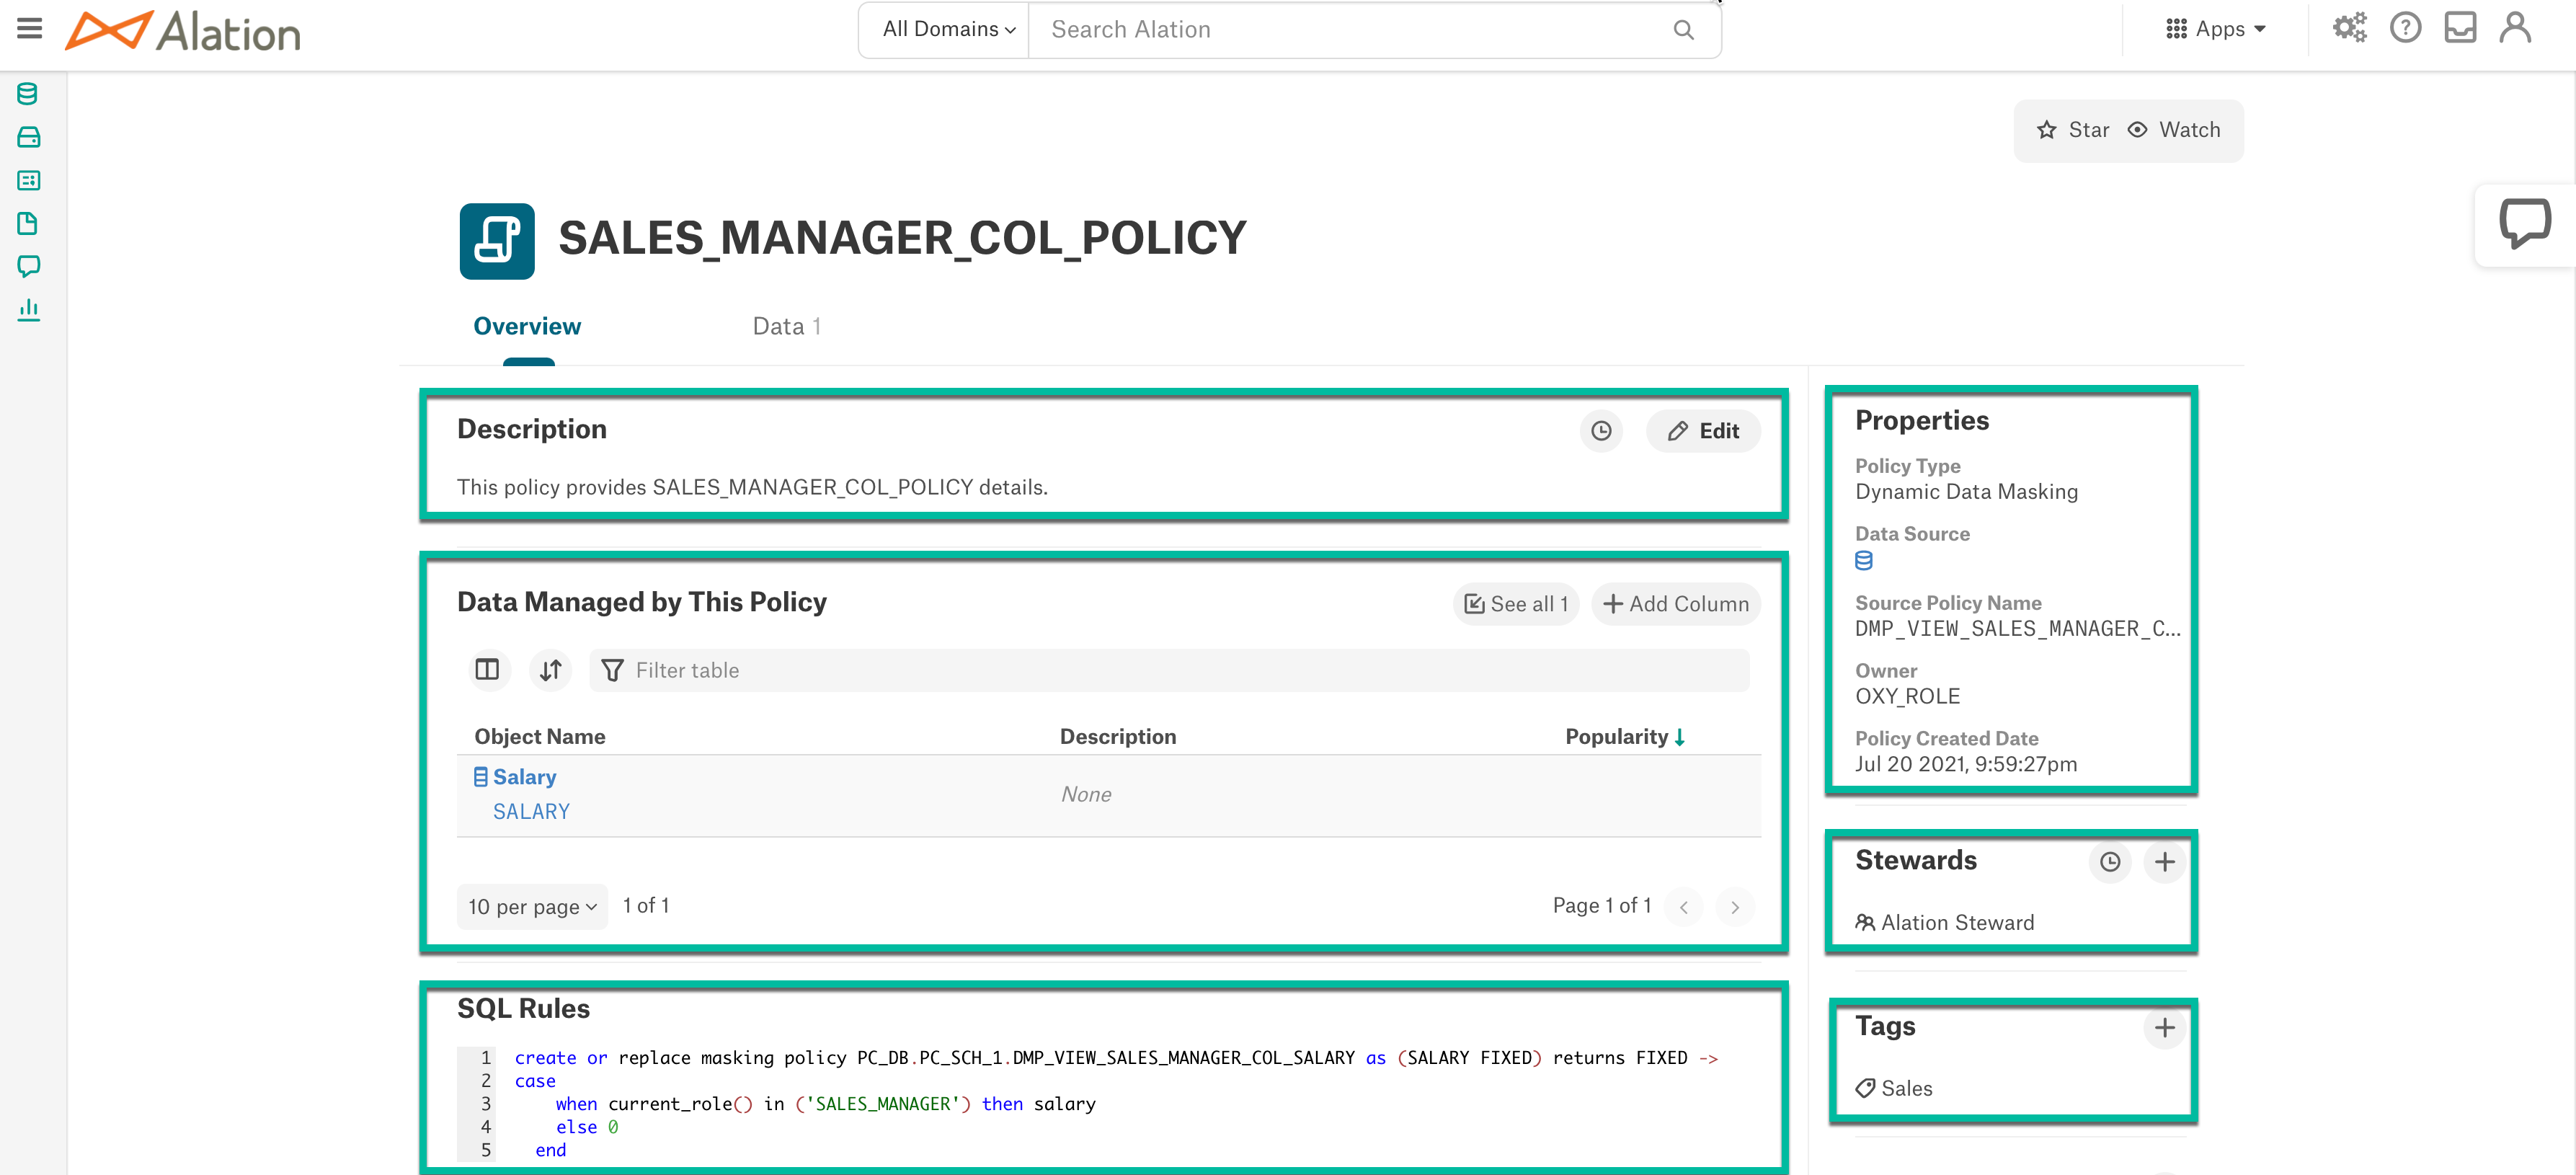The image size is (2576, 1175).
Task: Go to previous page arrow
Action: point(1683,907)
